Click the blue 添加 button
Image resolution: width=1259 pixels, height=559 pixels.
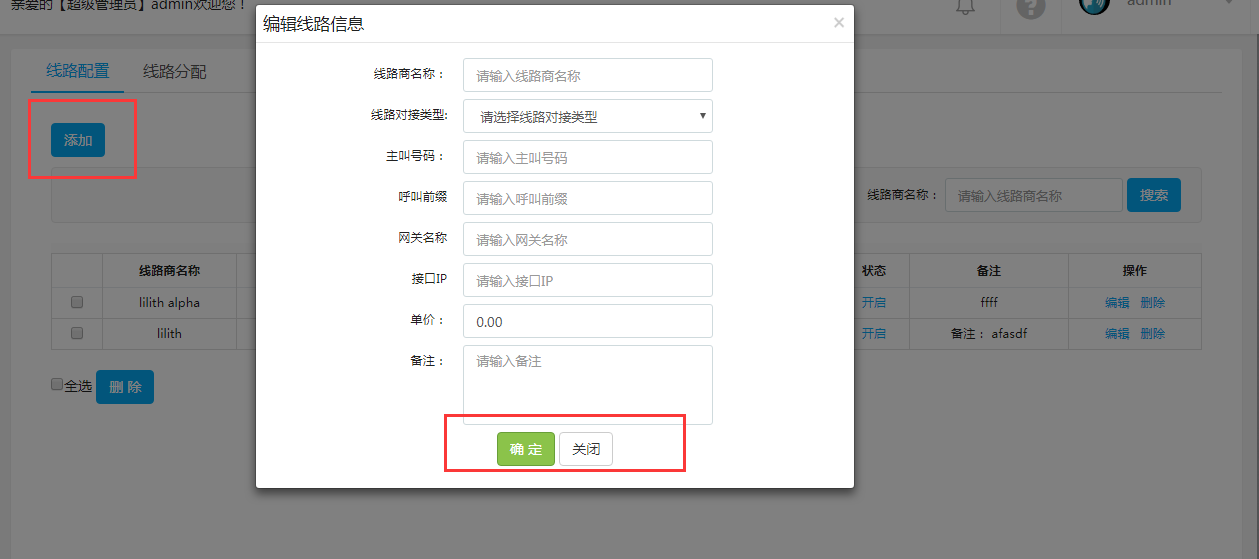78,140
